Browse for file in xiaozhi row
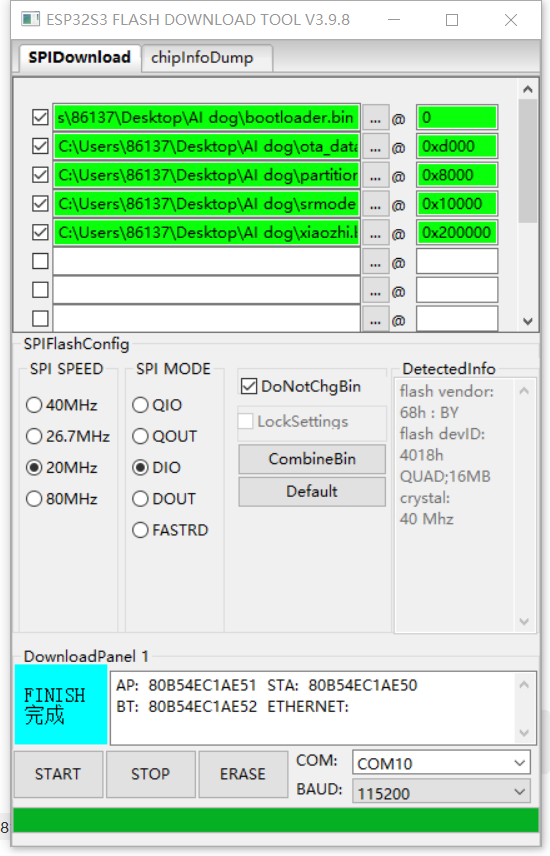The image size is (550, 856). coord(375,233)
